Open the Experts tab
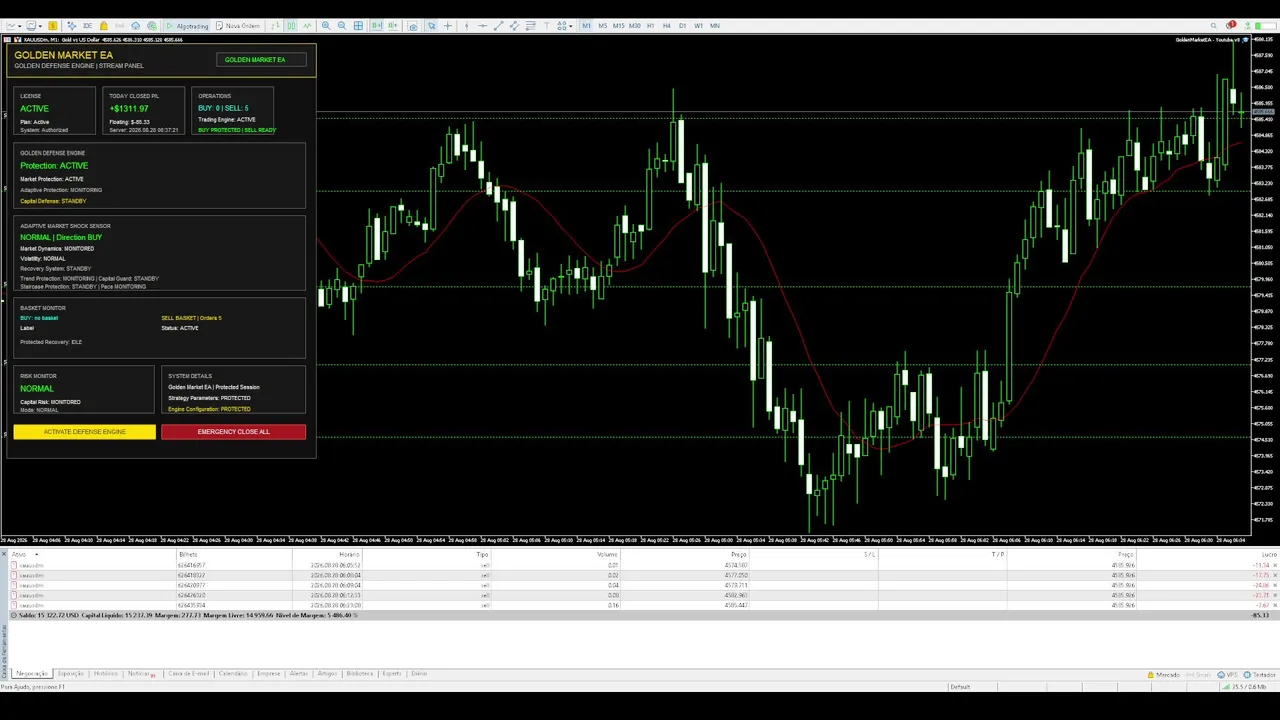This screenshot has width=1280, height=720. pyautogui.click(x=391, y=674)
